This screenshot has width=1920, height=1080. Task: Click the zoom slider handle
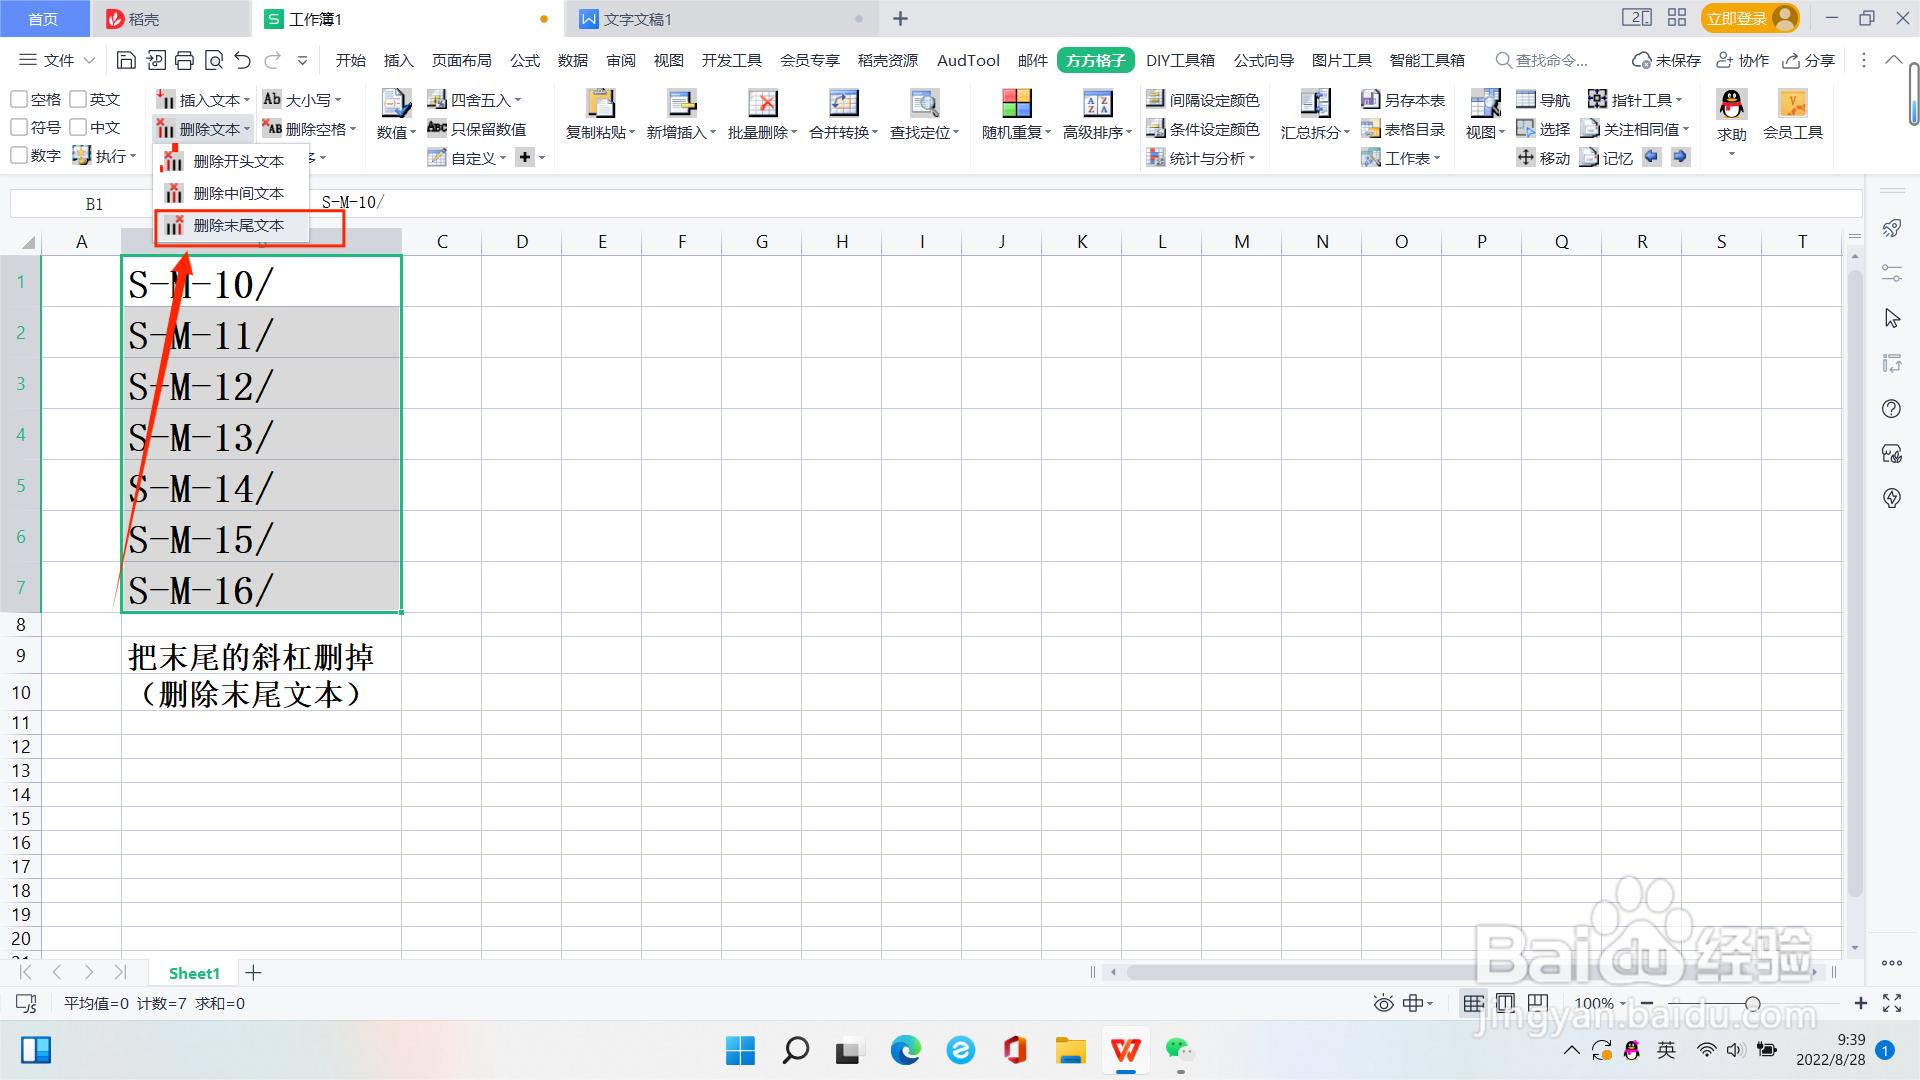tap(1752, 1003)
